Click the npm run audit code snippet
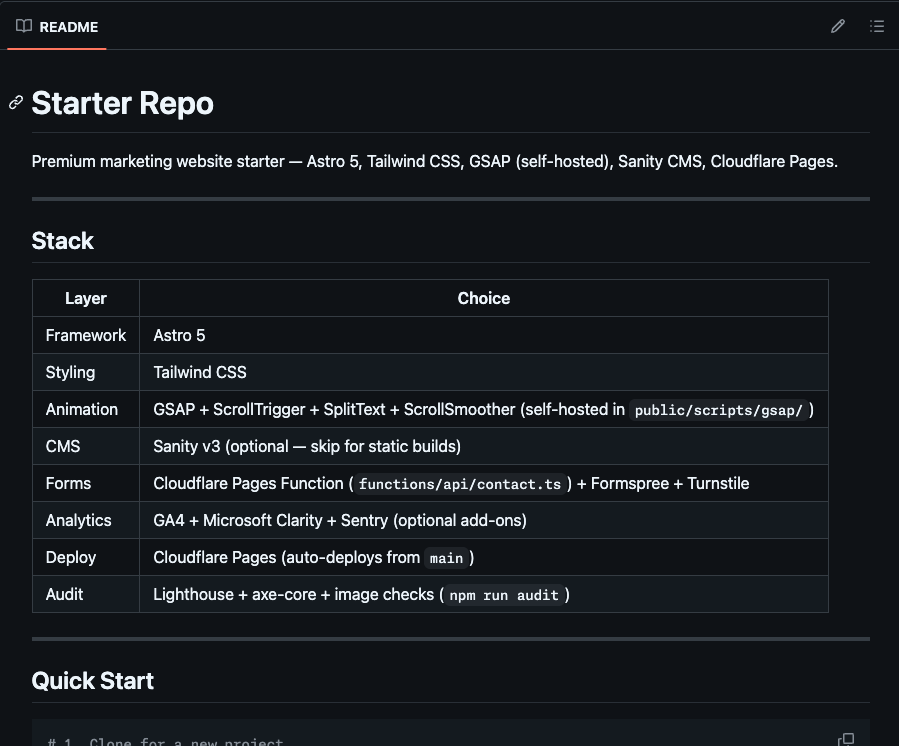 (504, 595)
